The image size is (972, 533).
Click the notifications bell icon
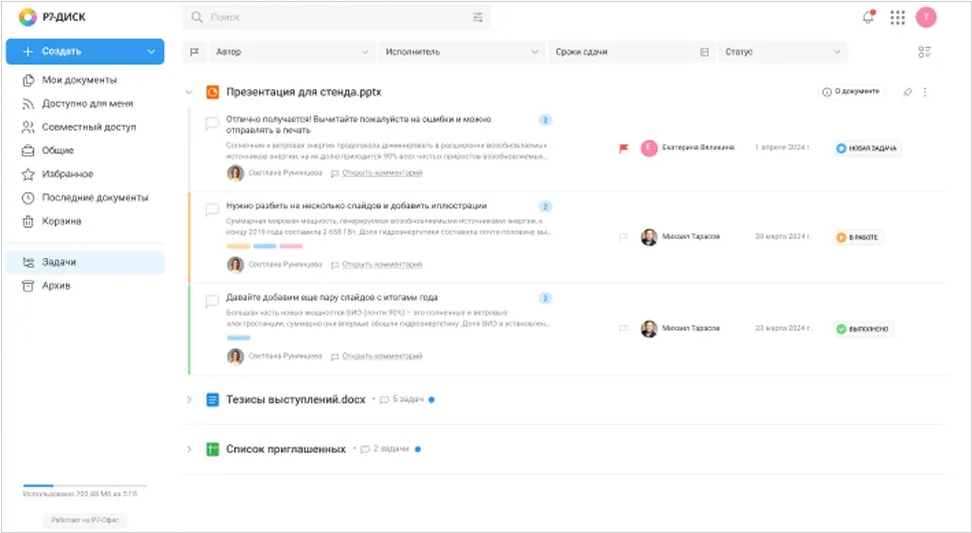(x=868, y=17)
